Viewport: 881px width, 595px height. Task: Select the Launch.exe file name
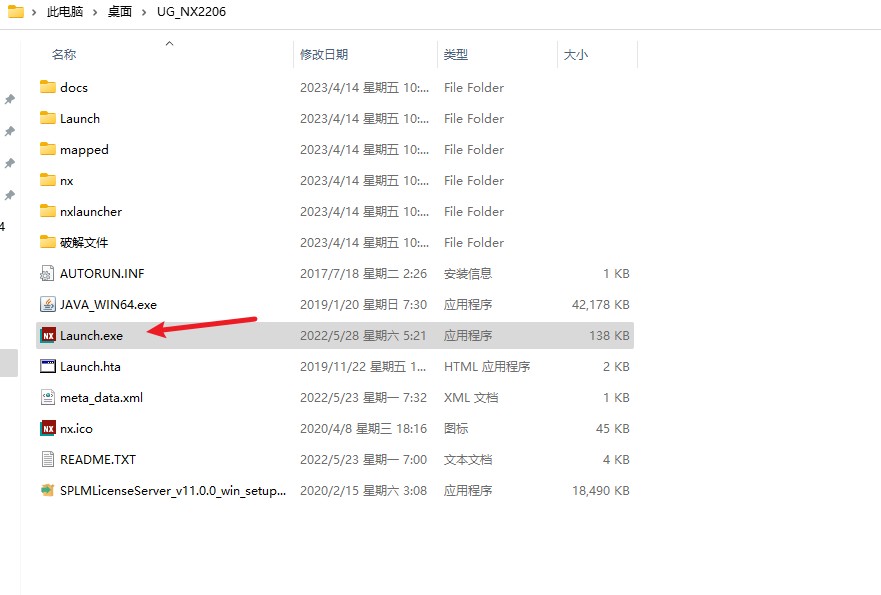91,335
